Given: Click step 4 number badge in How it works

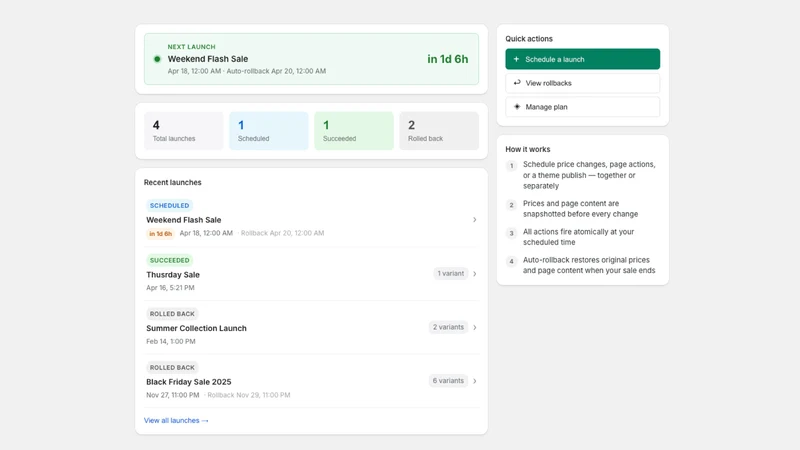Looking at the screenshot, I should (x=511, y=261).
